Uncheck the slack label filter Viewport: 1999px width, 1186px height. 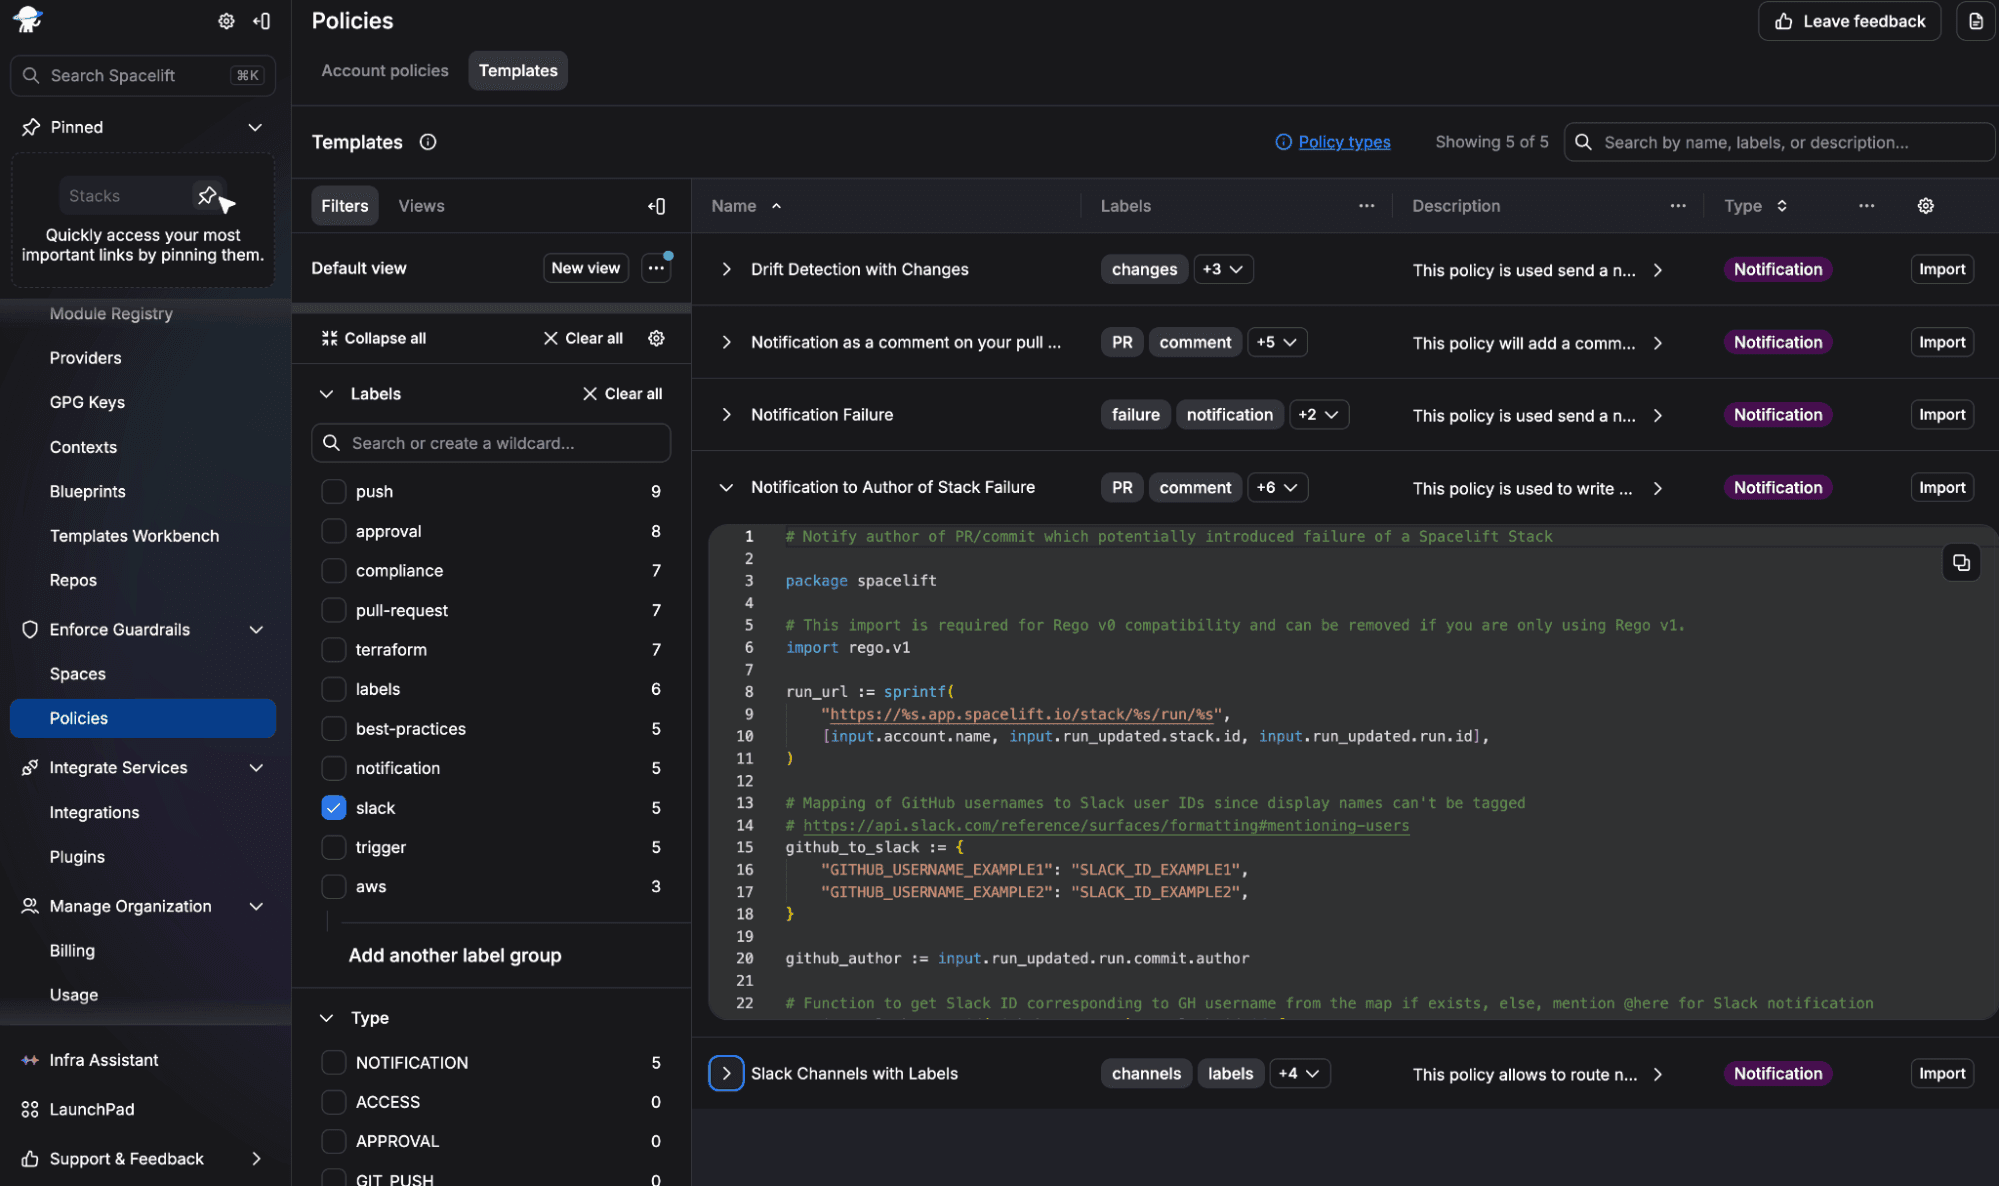coord(333,807)
